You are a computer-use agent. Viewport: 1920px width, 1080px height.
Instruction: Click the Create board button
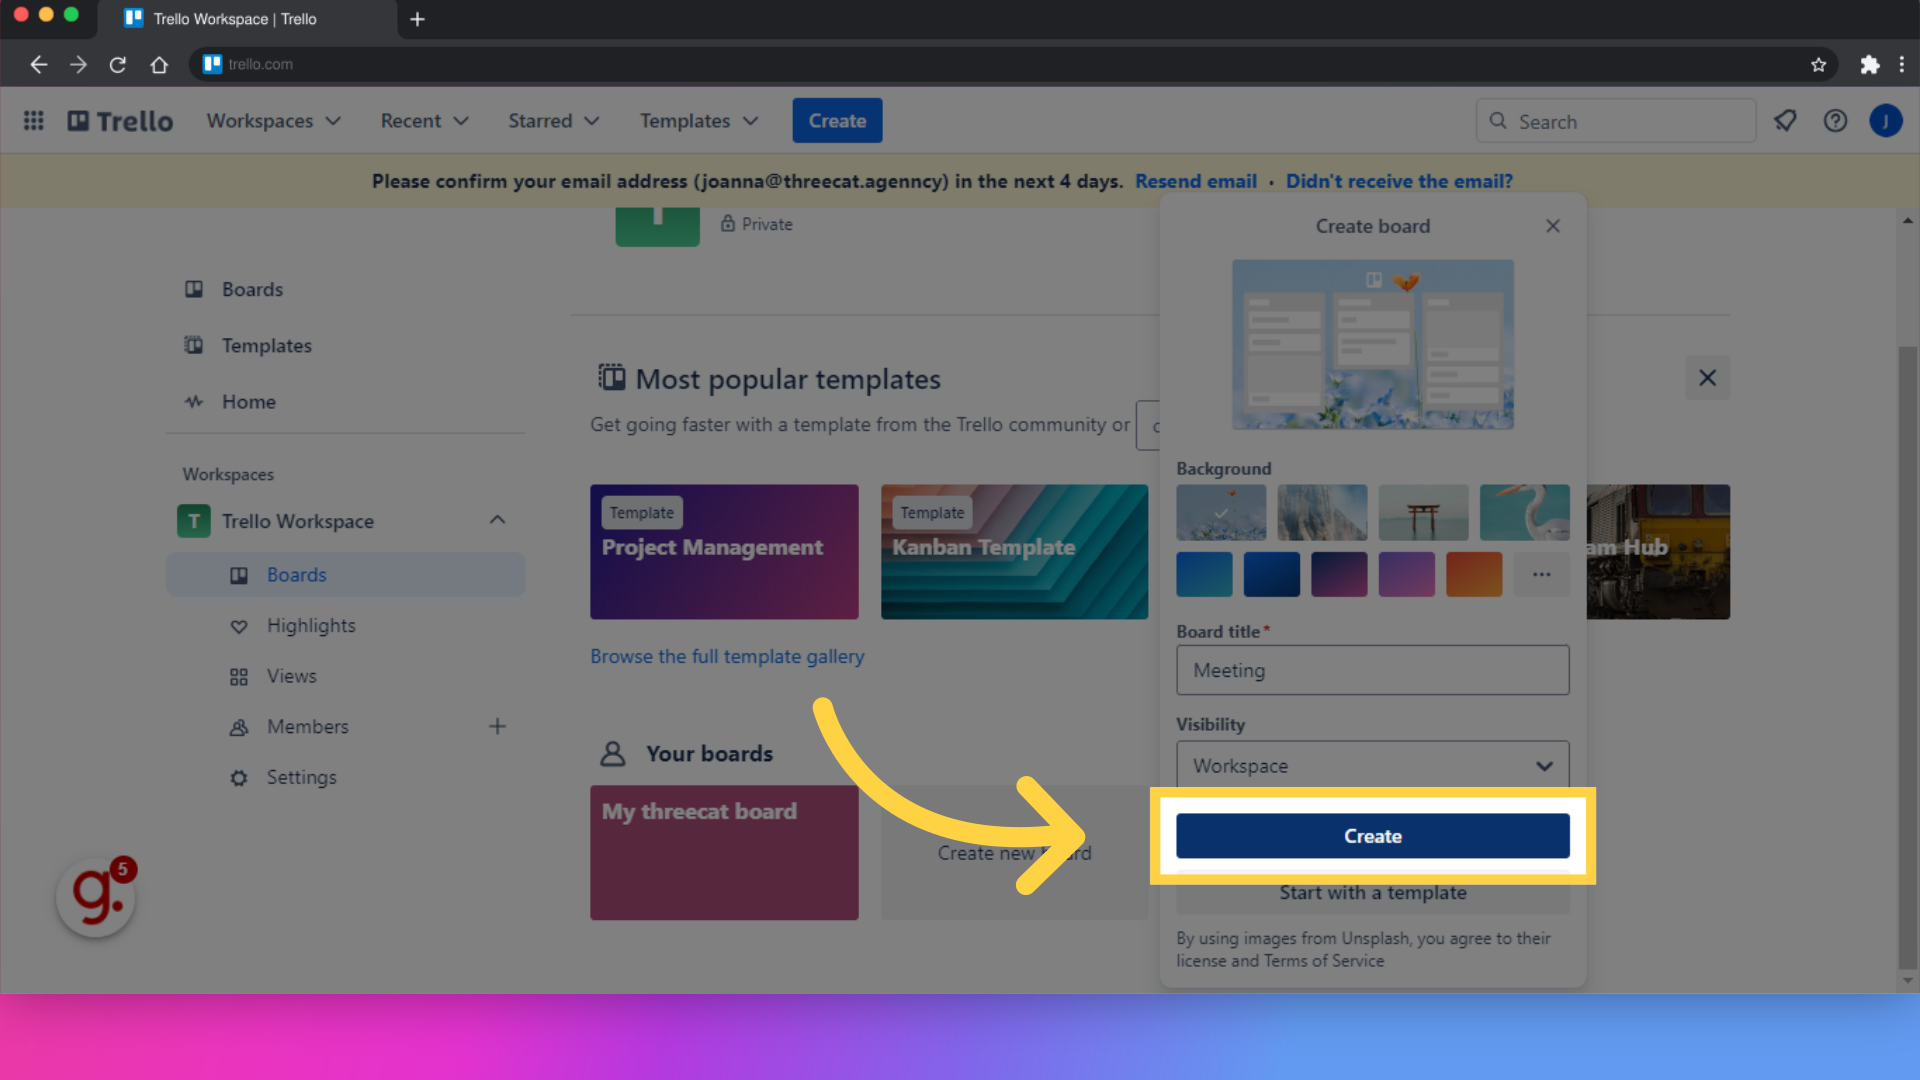(x=1371, y=835)
